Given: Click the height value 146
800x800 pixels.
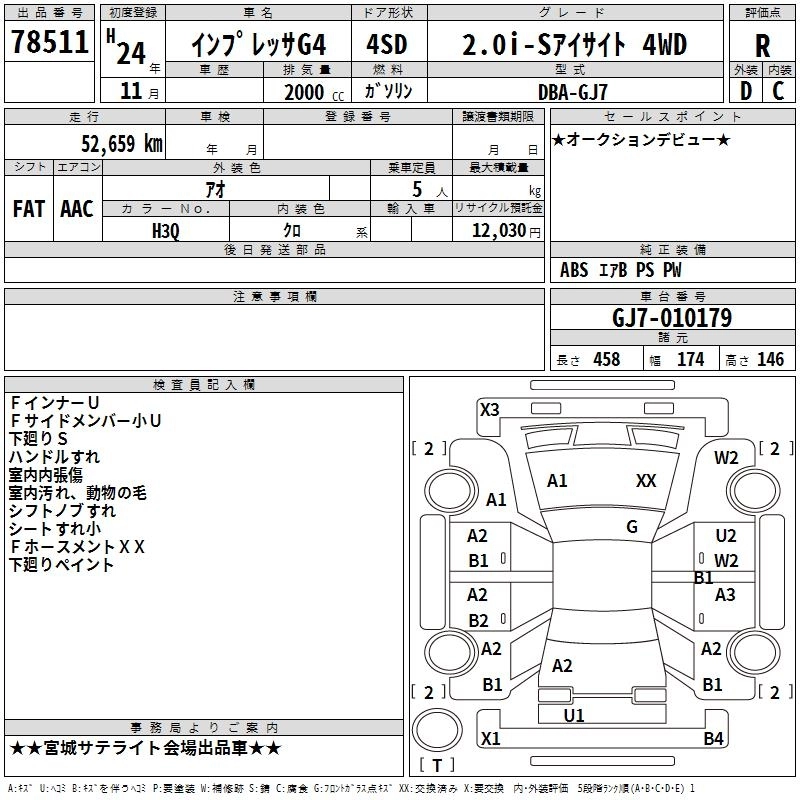Looking at the screenshot, I should [x=770, y=359].
